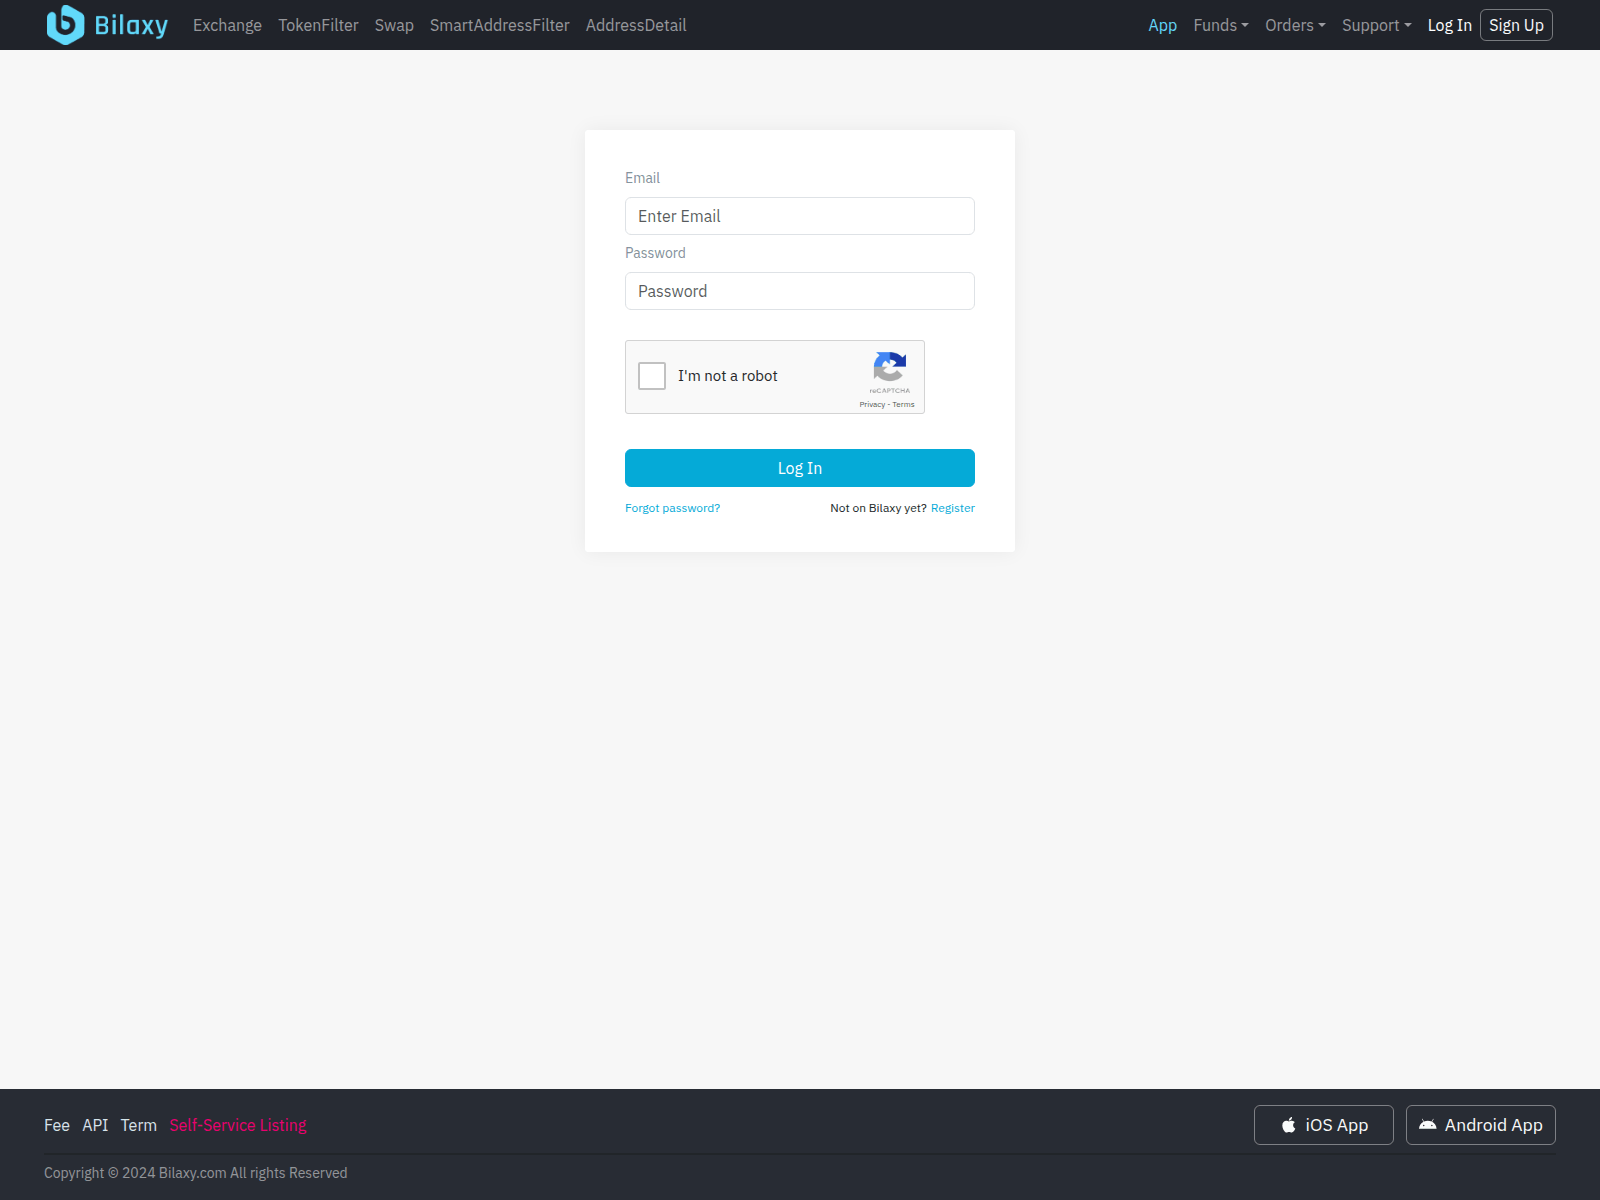Open the TokenFilter page
Viewport: 1600px width, 1200px height.
pos(318,25)
